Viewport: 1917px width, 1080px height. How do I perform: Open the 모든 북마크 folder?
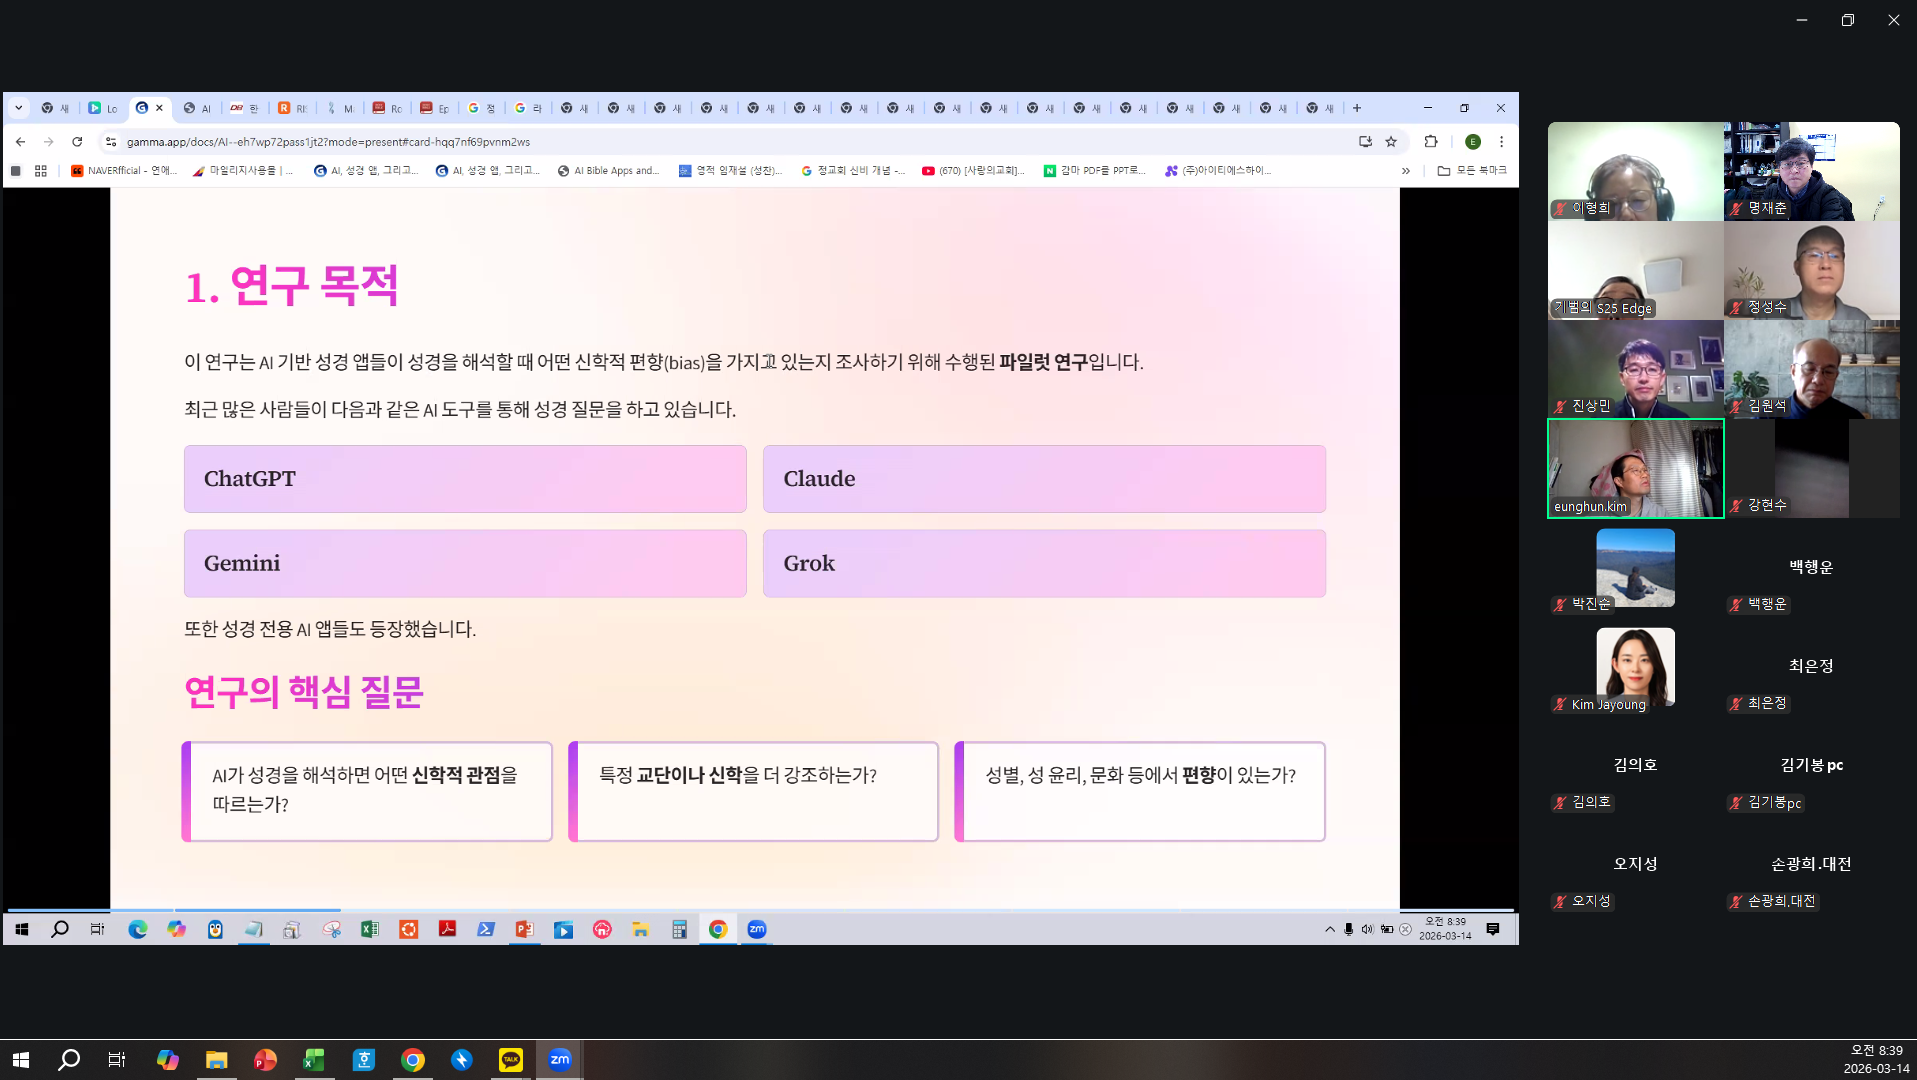pyautogui.click(x=1474, y=170)
